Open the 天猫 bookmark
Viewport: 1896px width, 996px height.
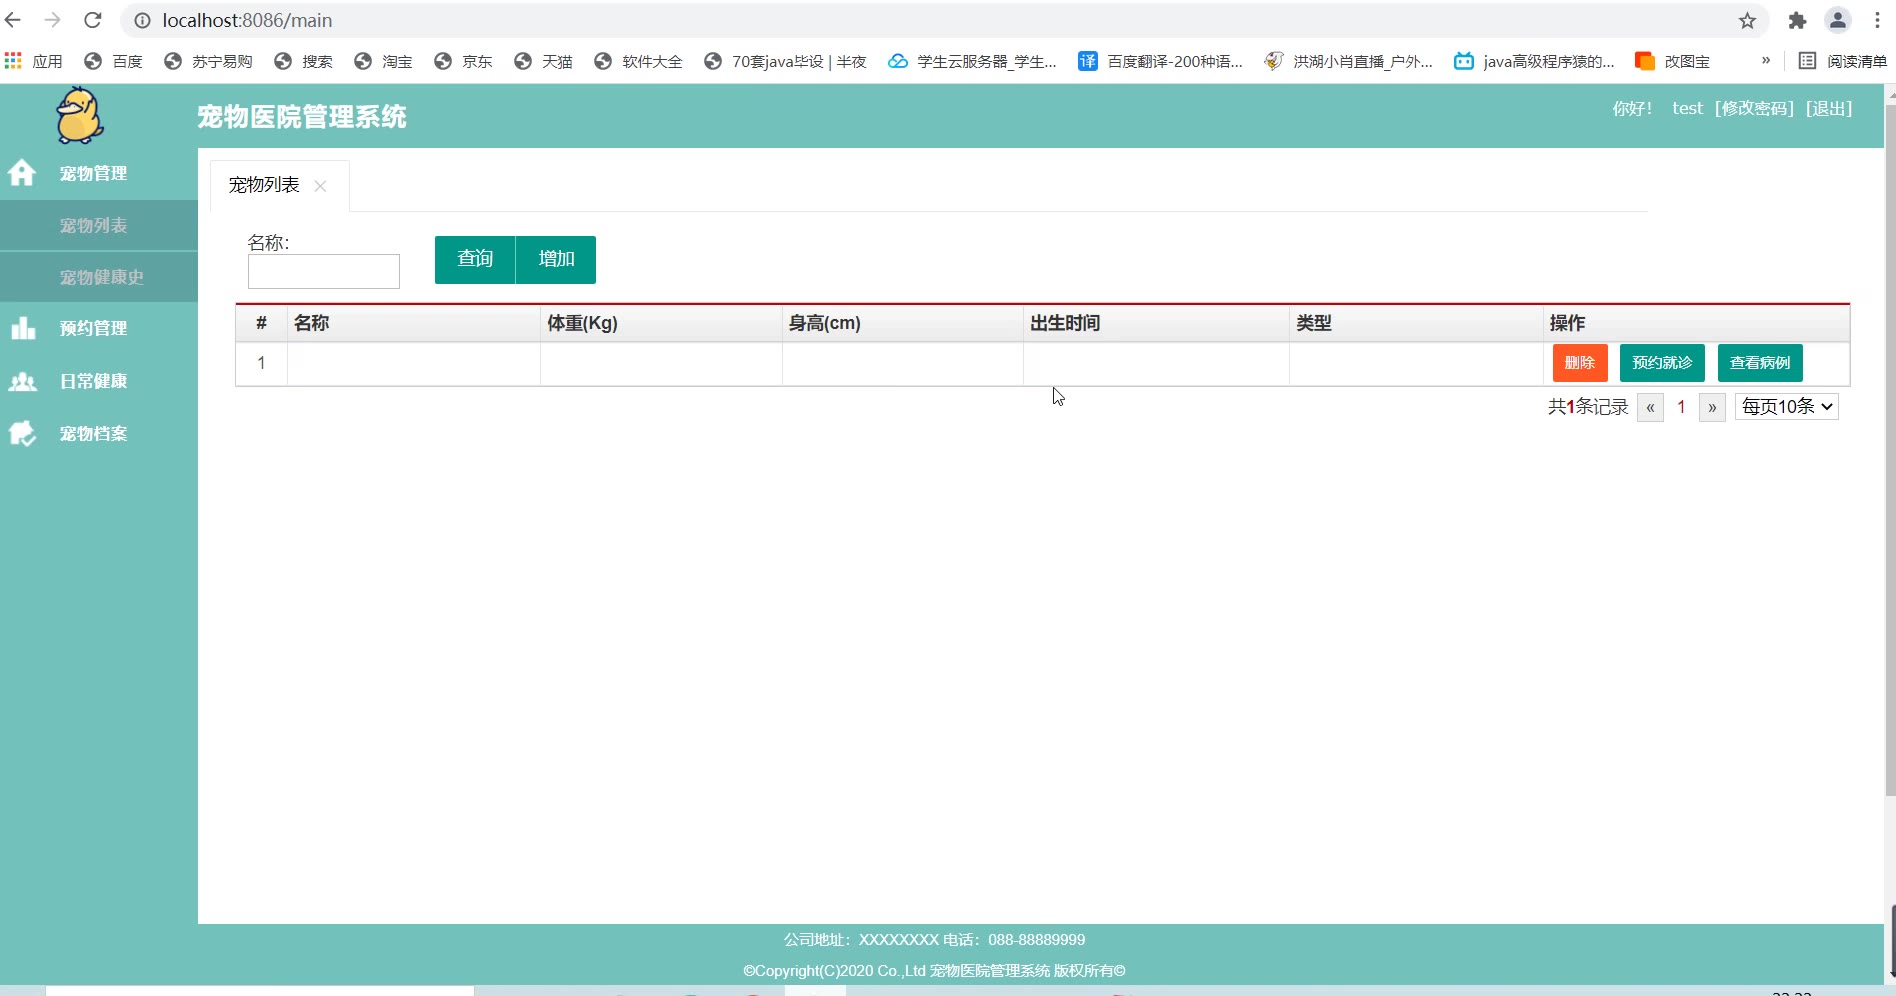[x=543, y=61]
